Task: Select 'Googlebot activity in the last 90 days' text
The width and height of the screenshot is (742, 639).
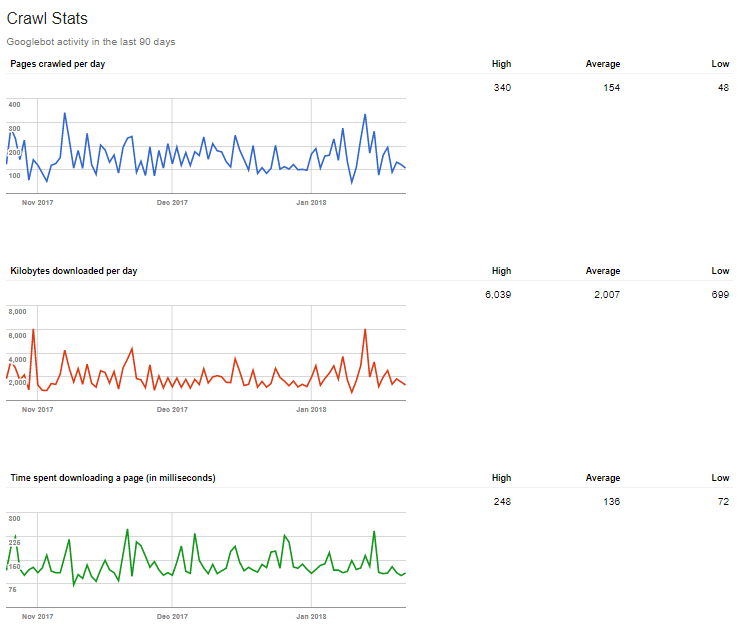Action: coord(91,42)
